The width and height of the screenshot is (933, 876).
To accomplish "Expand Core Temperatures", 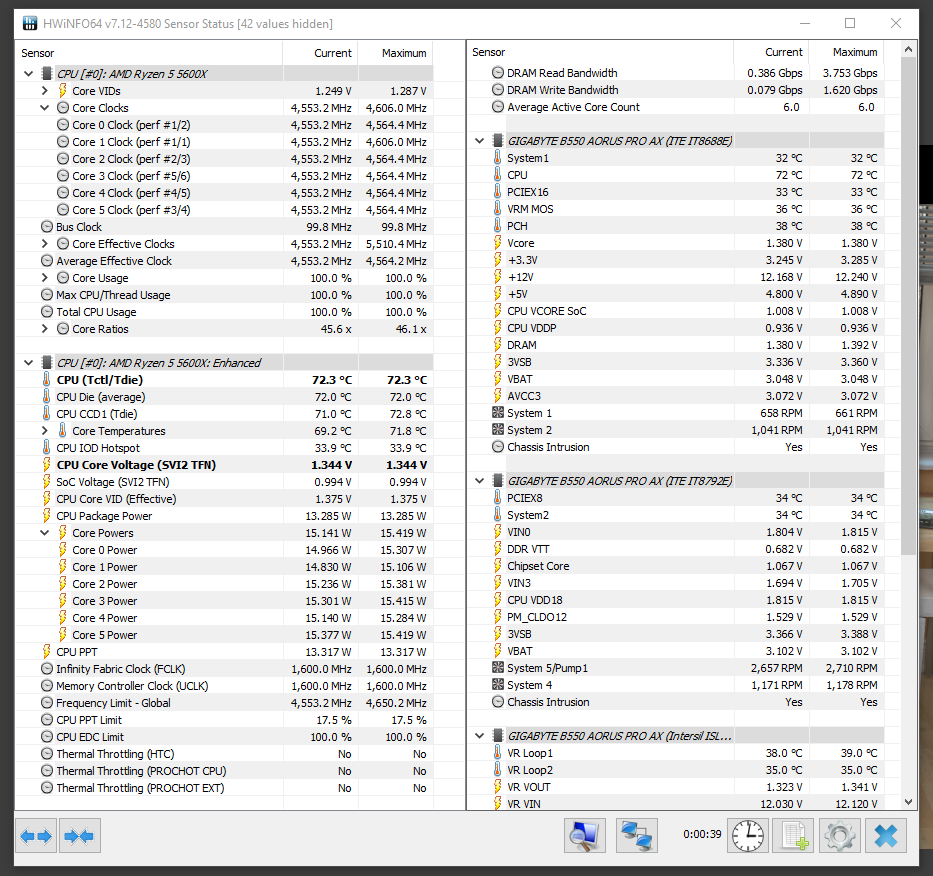I will click(x=45, y=430).
